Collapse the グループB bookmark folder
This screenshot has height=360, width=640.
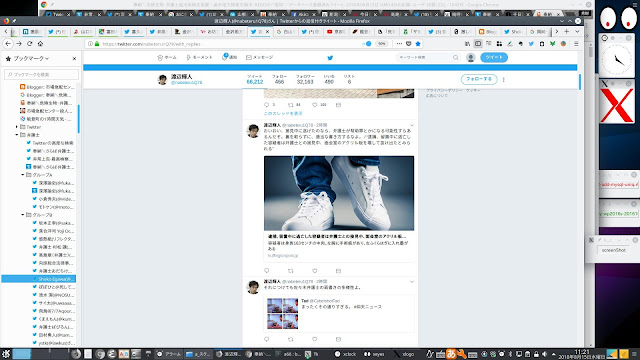point(23,215)
